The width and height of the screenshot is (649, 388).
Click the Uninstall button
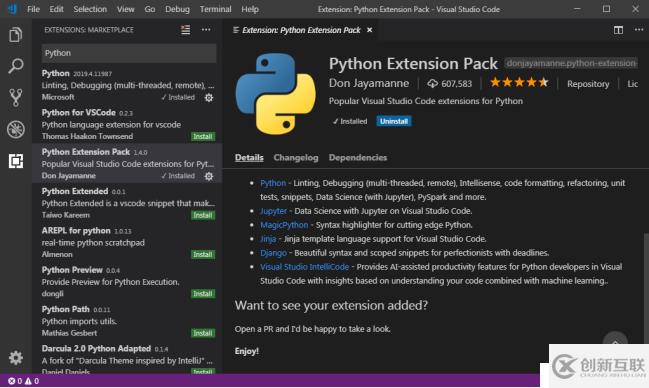pos(394,121)
